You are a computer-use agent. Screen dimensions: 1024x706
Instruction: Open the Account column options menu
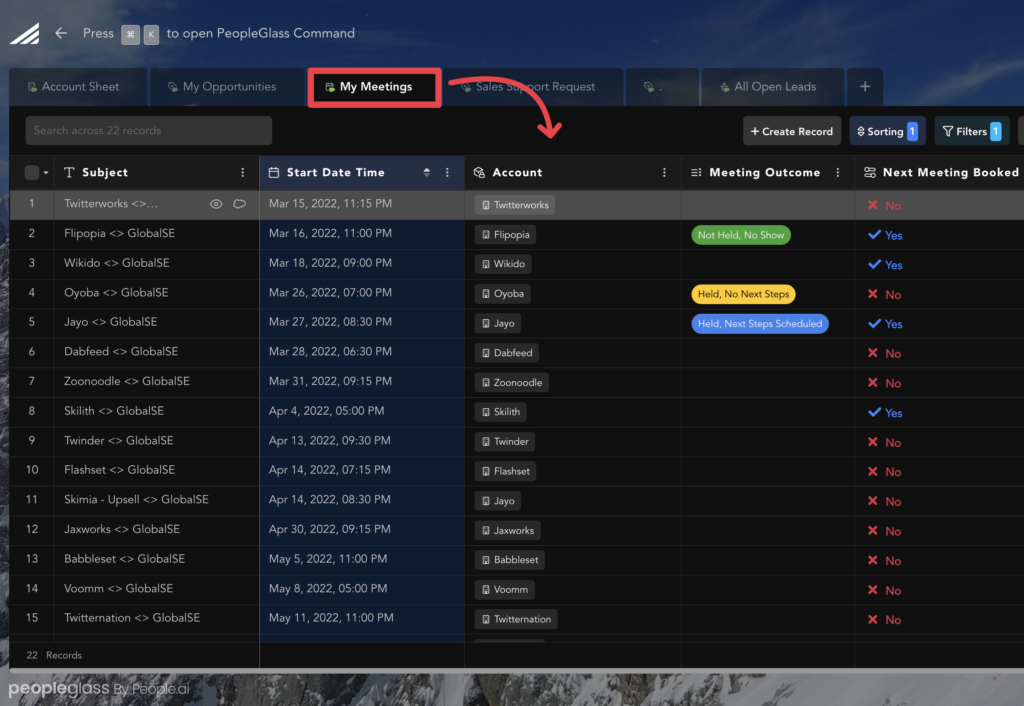(664, 172)
